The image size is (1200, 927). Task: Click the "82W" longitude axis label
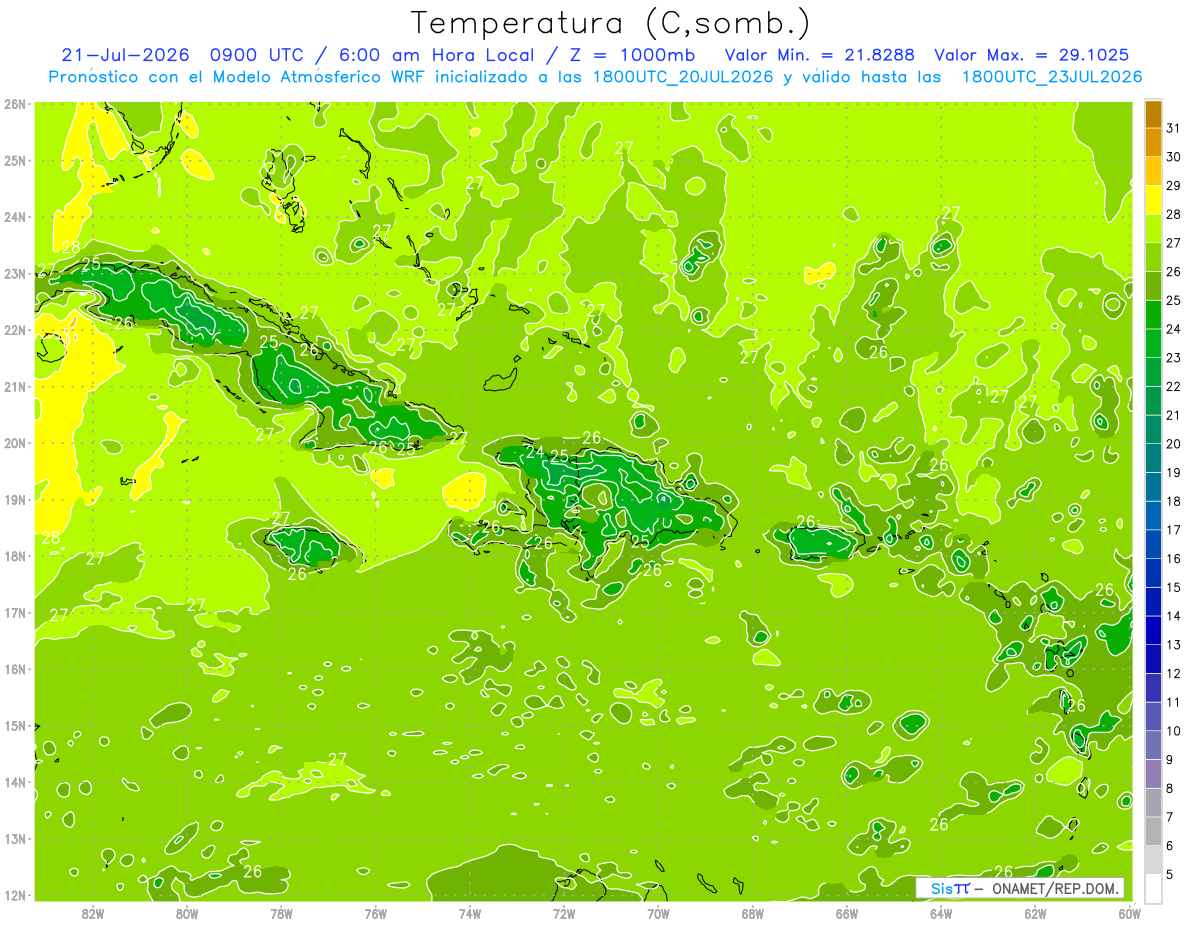point(93,912)
